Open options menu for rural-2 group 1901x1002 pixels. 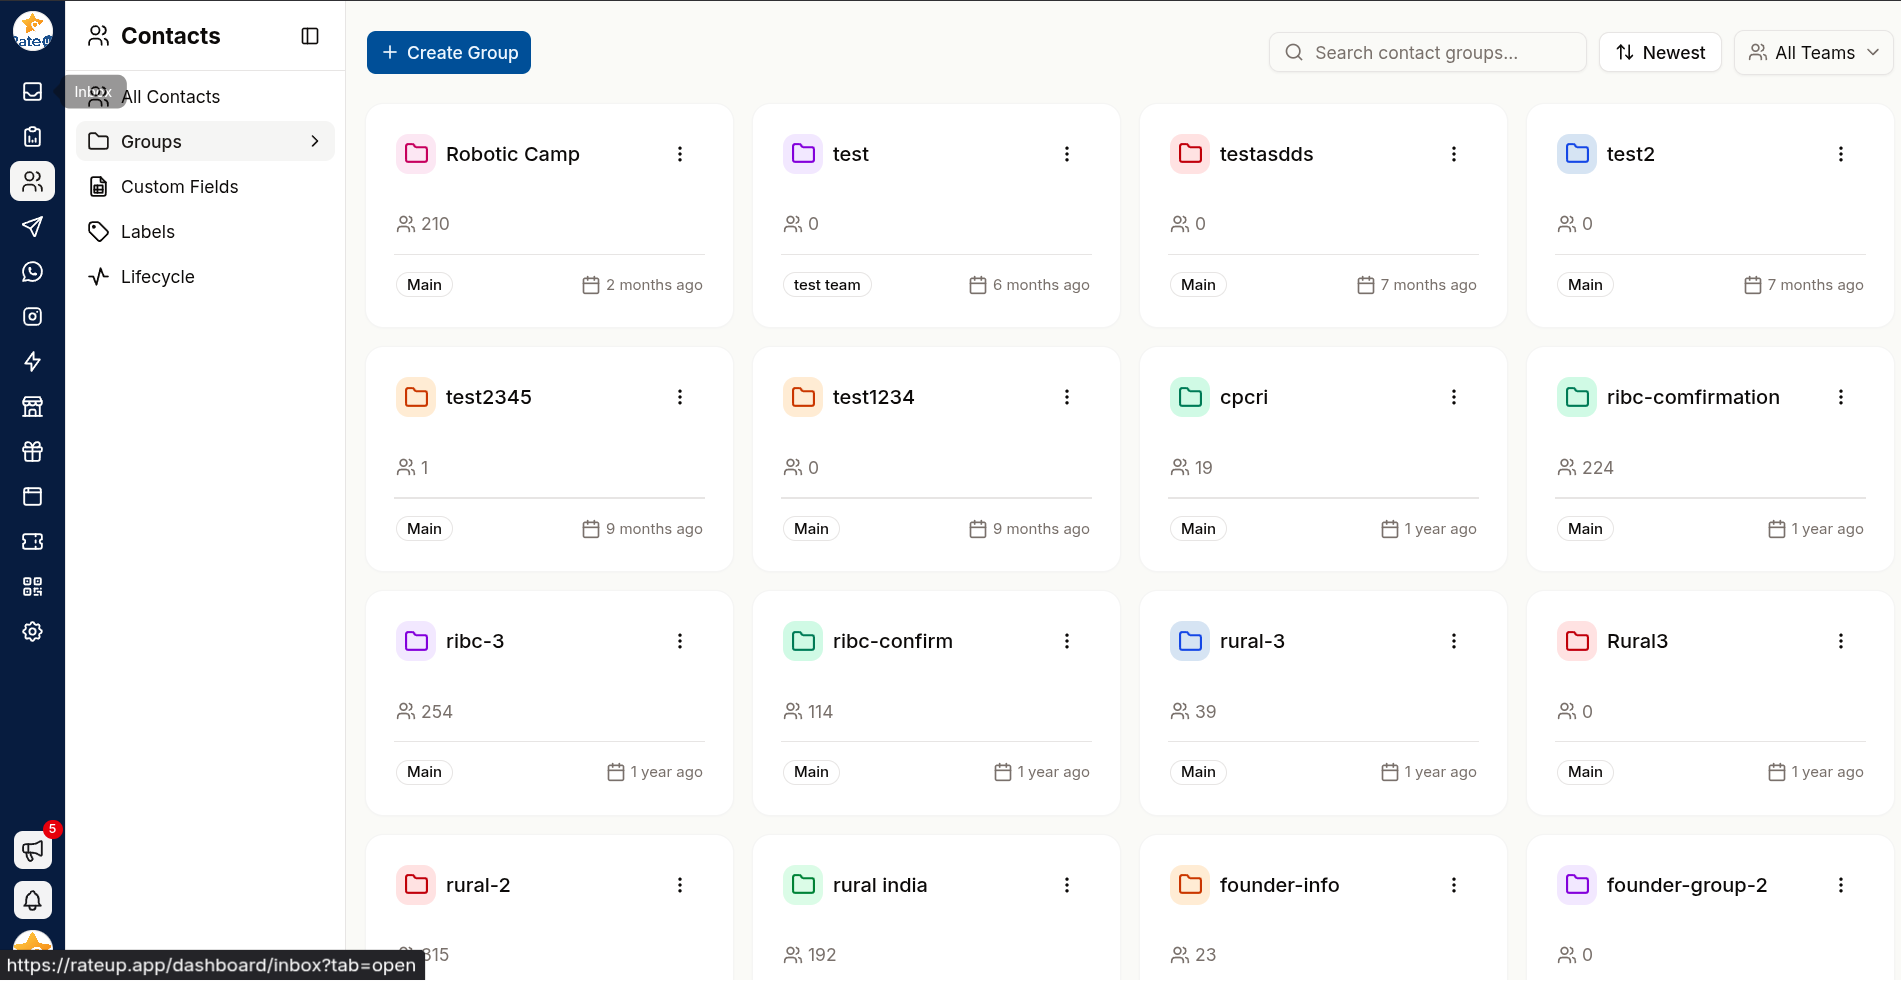pyautogui.click(x=680, y=885)
